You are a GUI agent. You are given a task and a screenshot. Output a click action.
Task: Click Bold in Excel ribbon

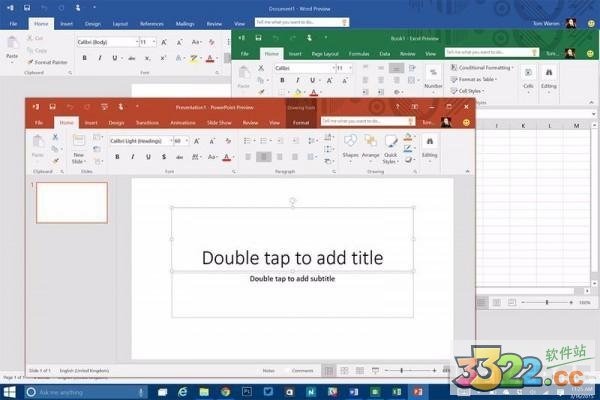pyautogui.click(x=282, y=80)
